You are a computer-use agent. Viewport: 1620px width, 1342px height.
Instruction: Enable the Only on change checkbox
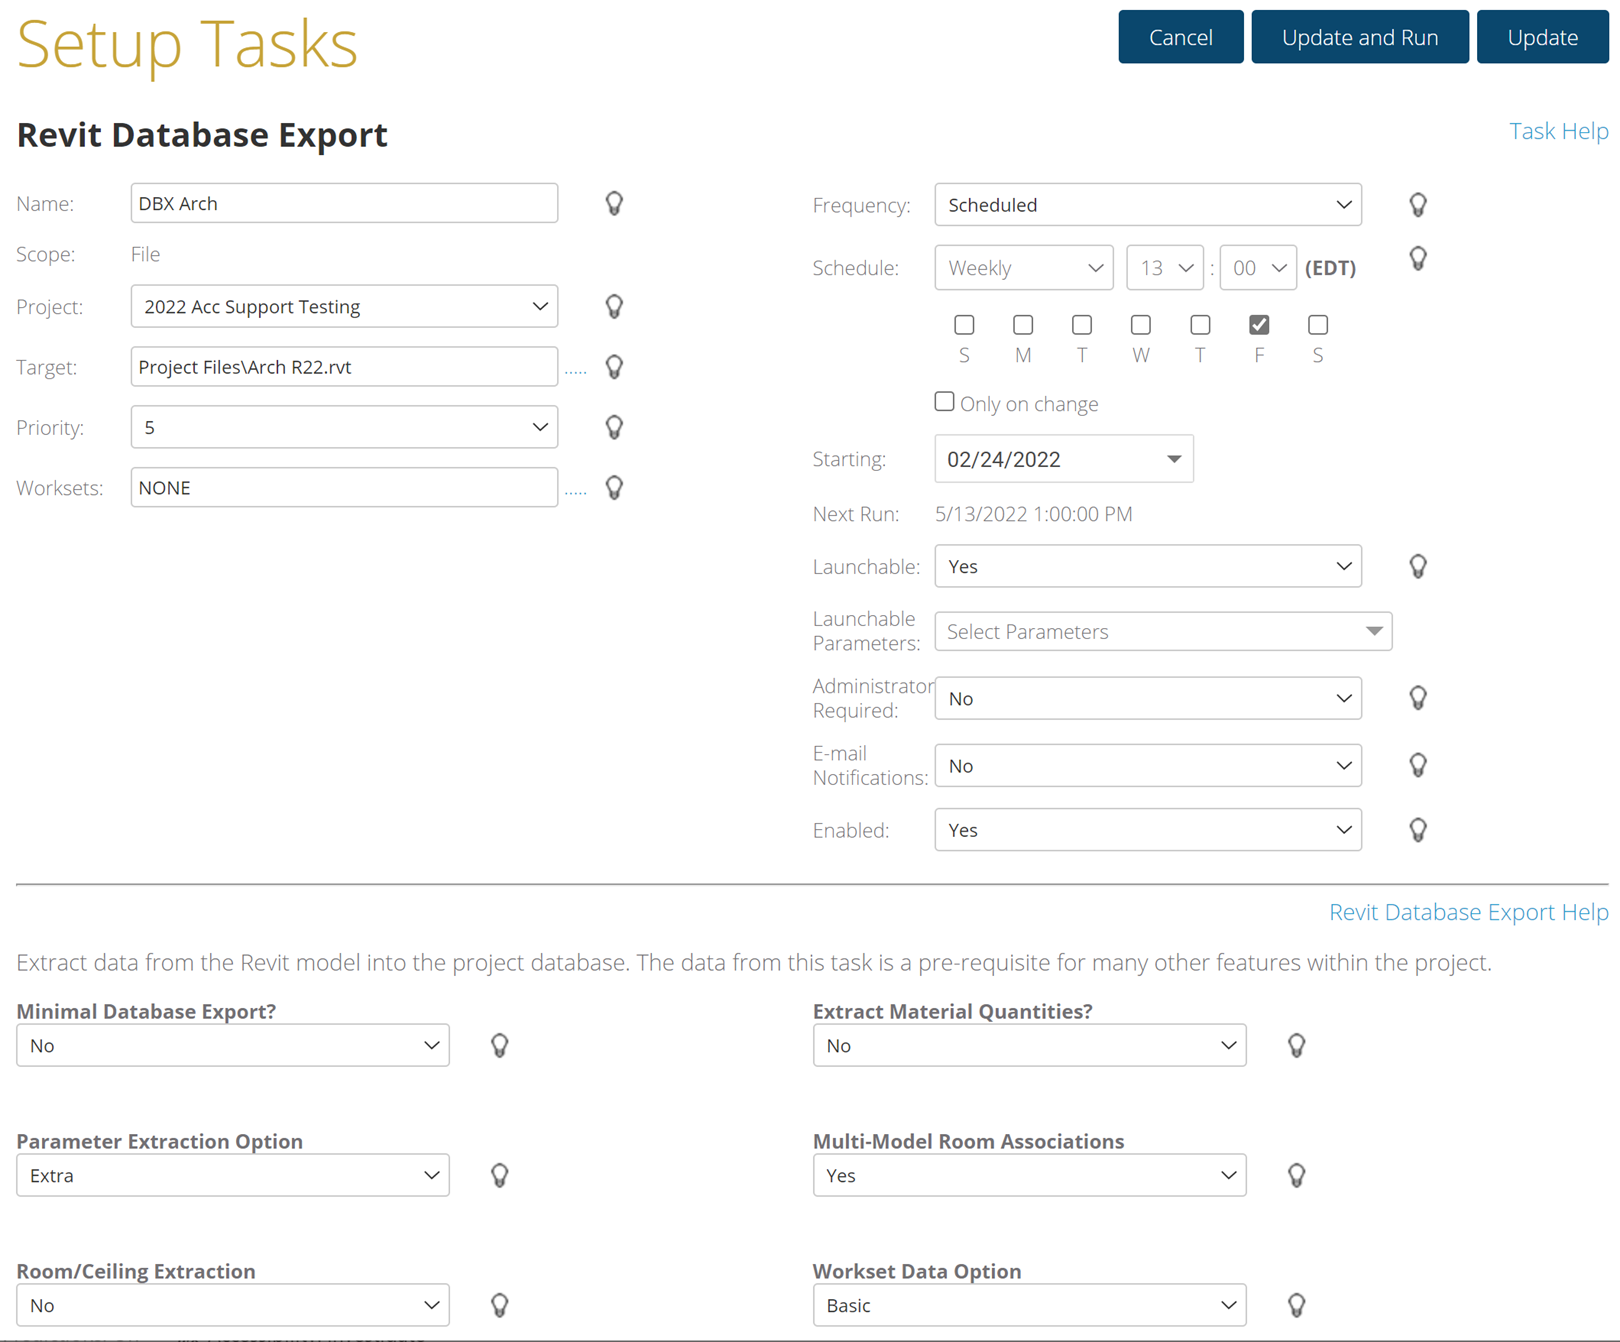944,402
